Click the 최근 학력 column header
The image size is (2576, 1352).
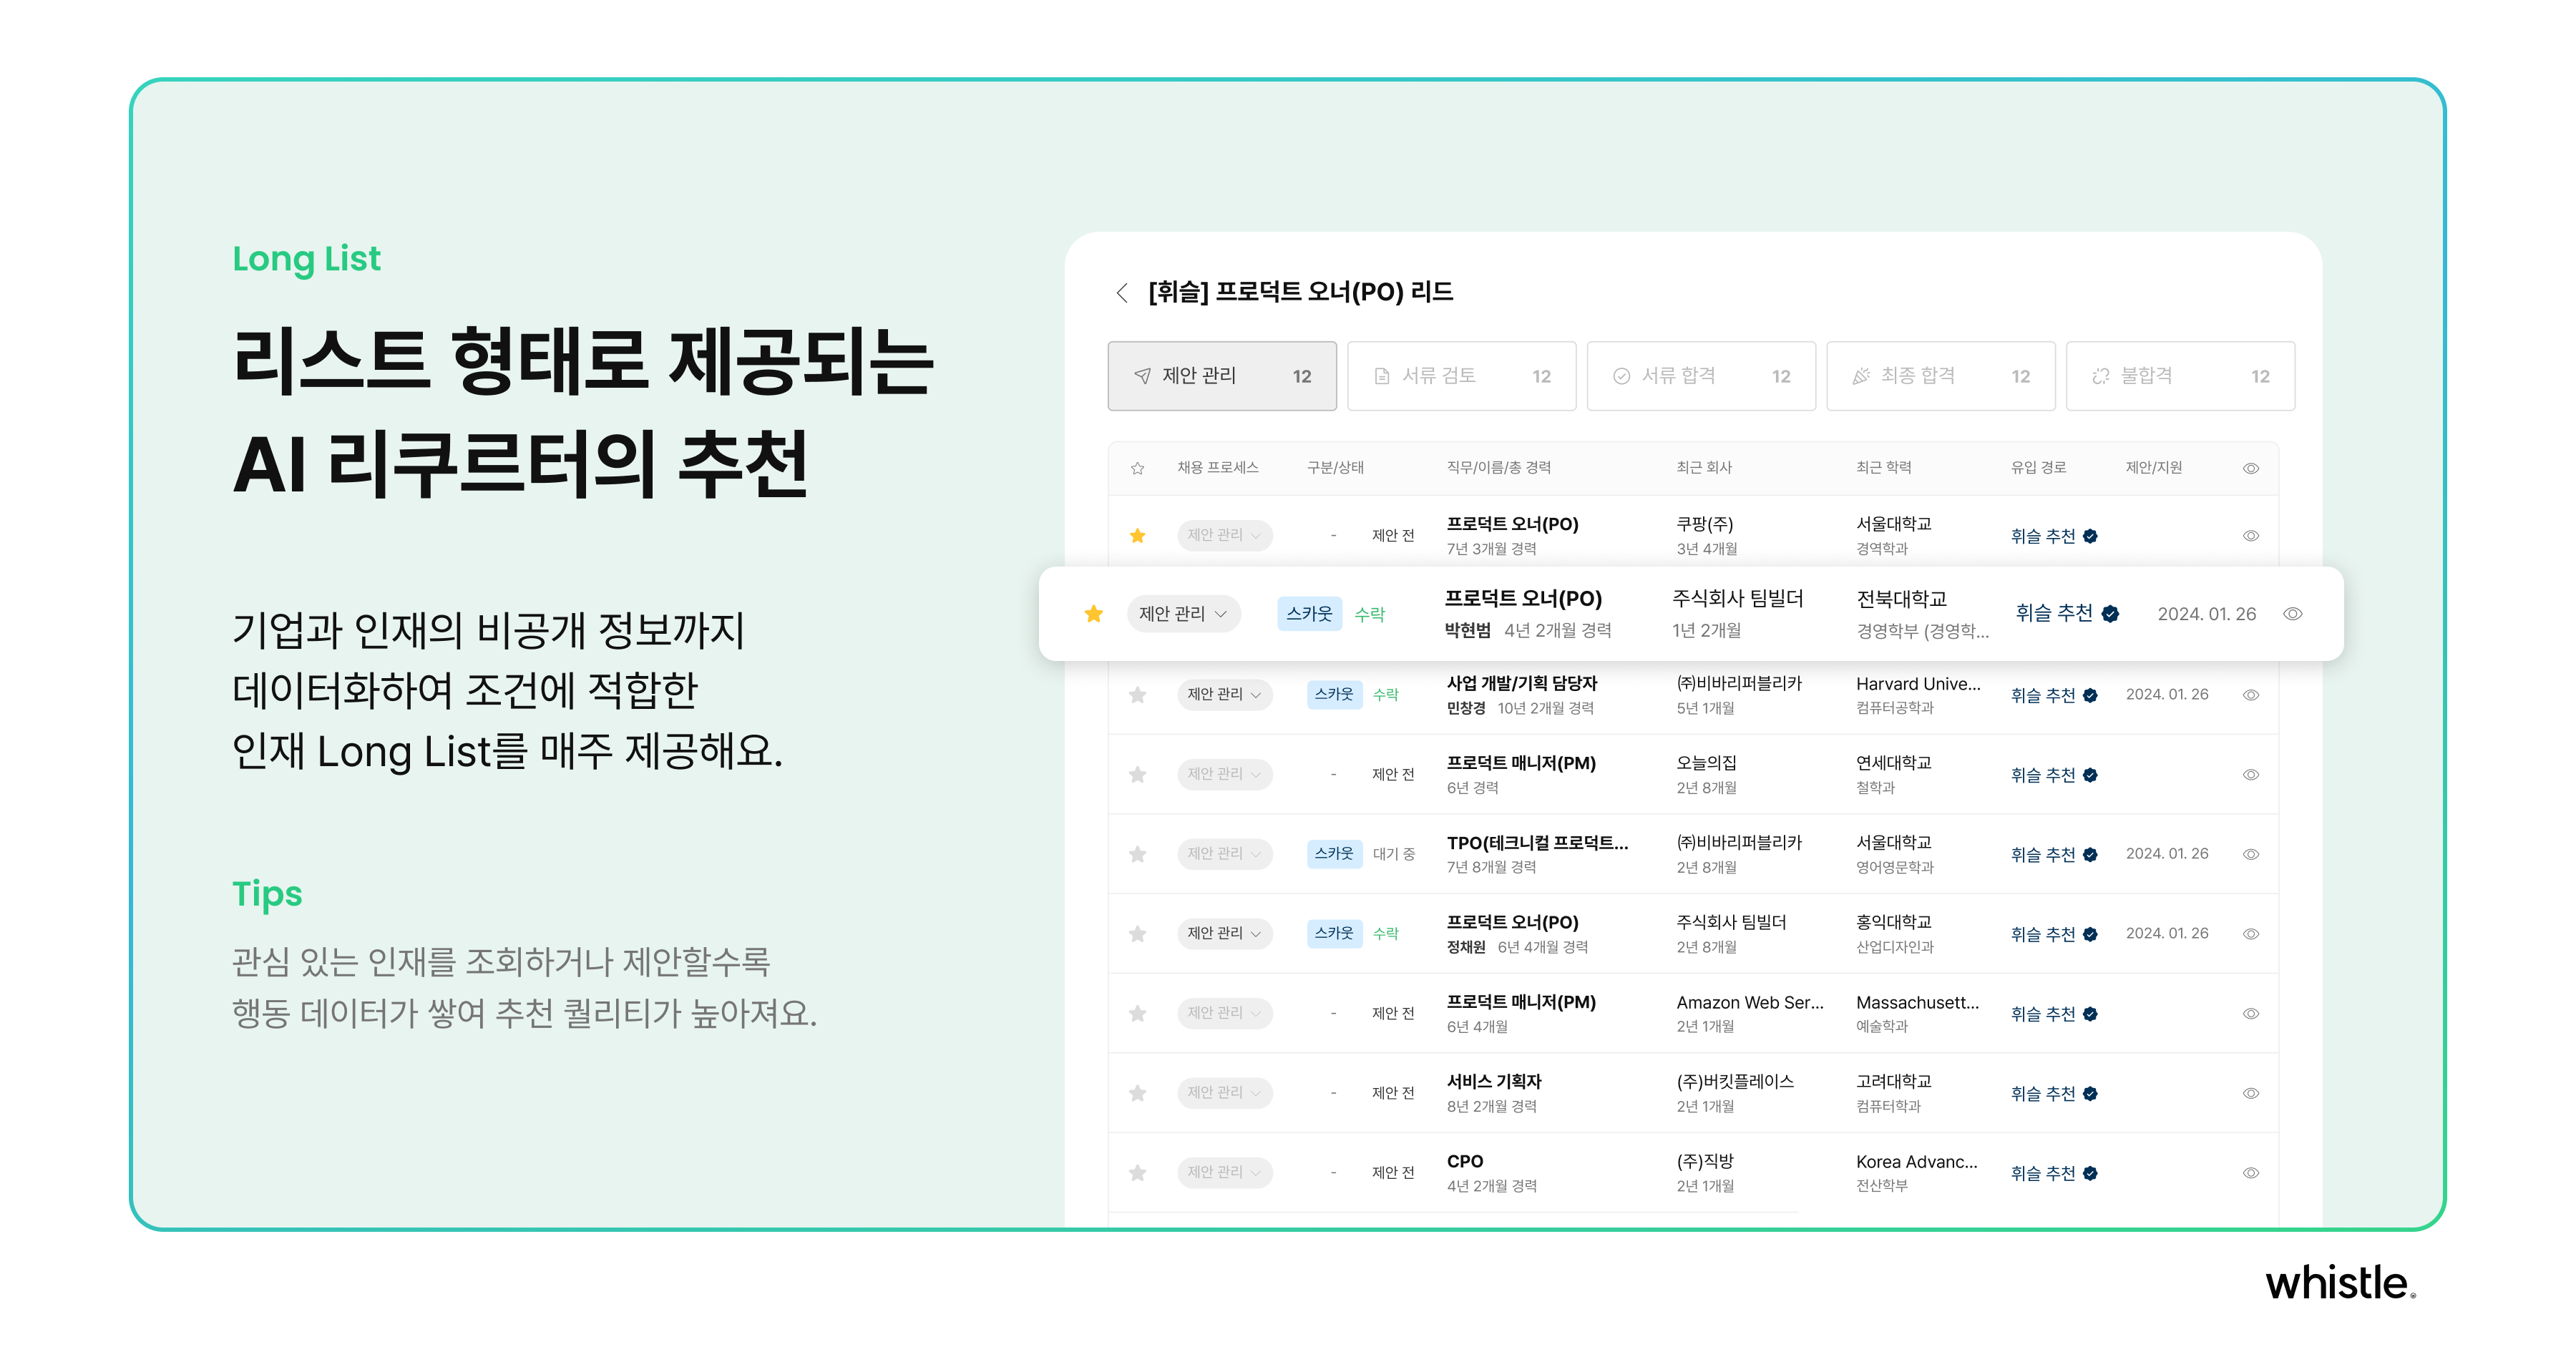[x=1883, y=468]
